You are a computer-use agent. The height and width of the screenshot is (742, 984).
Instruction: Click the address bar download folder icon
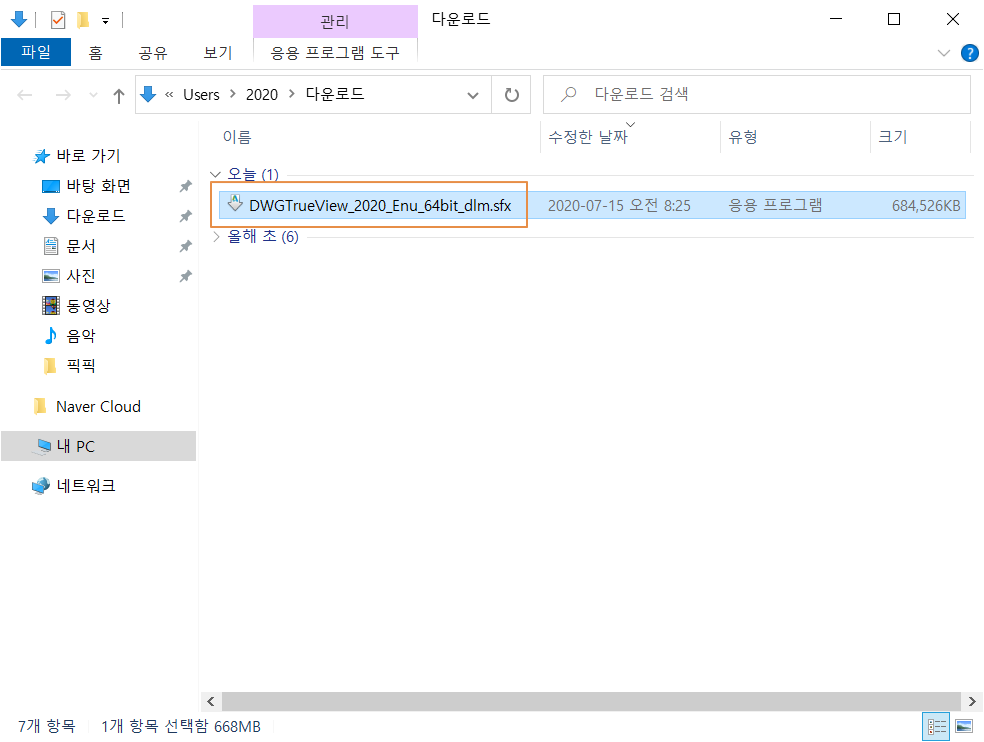click(148, 94)
